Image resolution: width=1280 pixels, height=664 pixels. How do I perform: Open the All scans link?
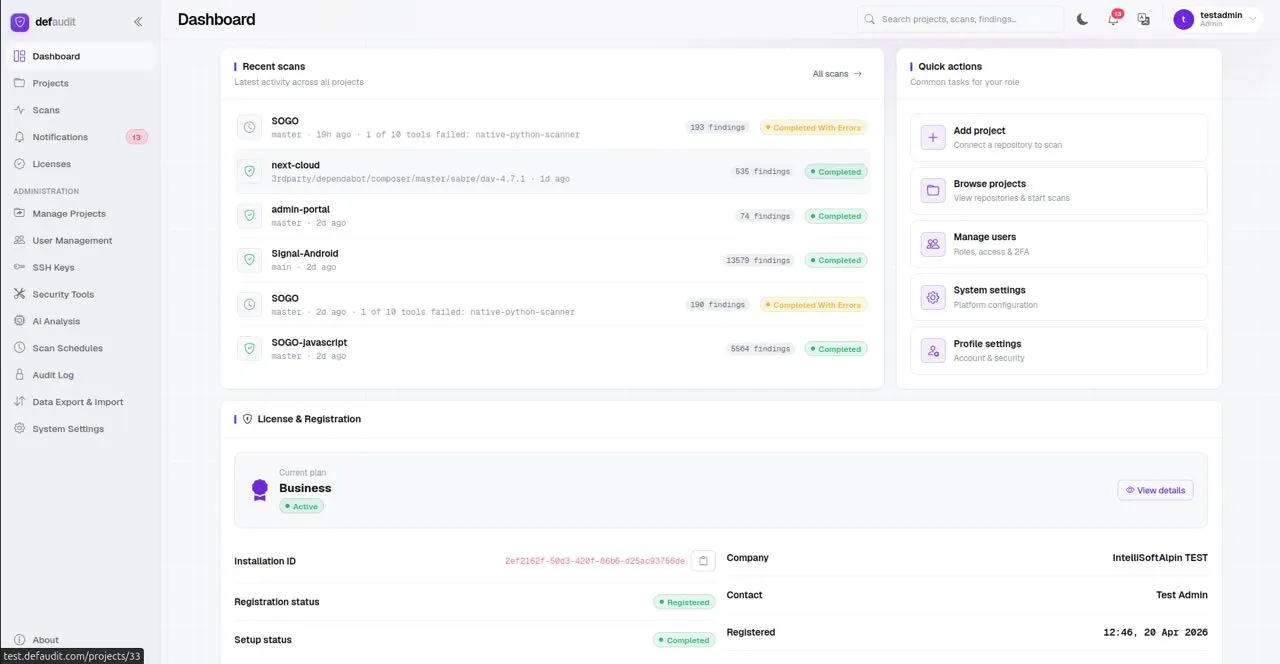click(837, 74)
